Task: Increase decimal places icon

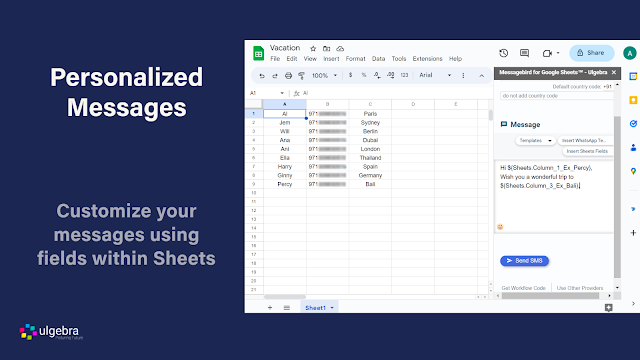Action: pyautogui.click(x=391, y=75)
